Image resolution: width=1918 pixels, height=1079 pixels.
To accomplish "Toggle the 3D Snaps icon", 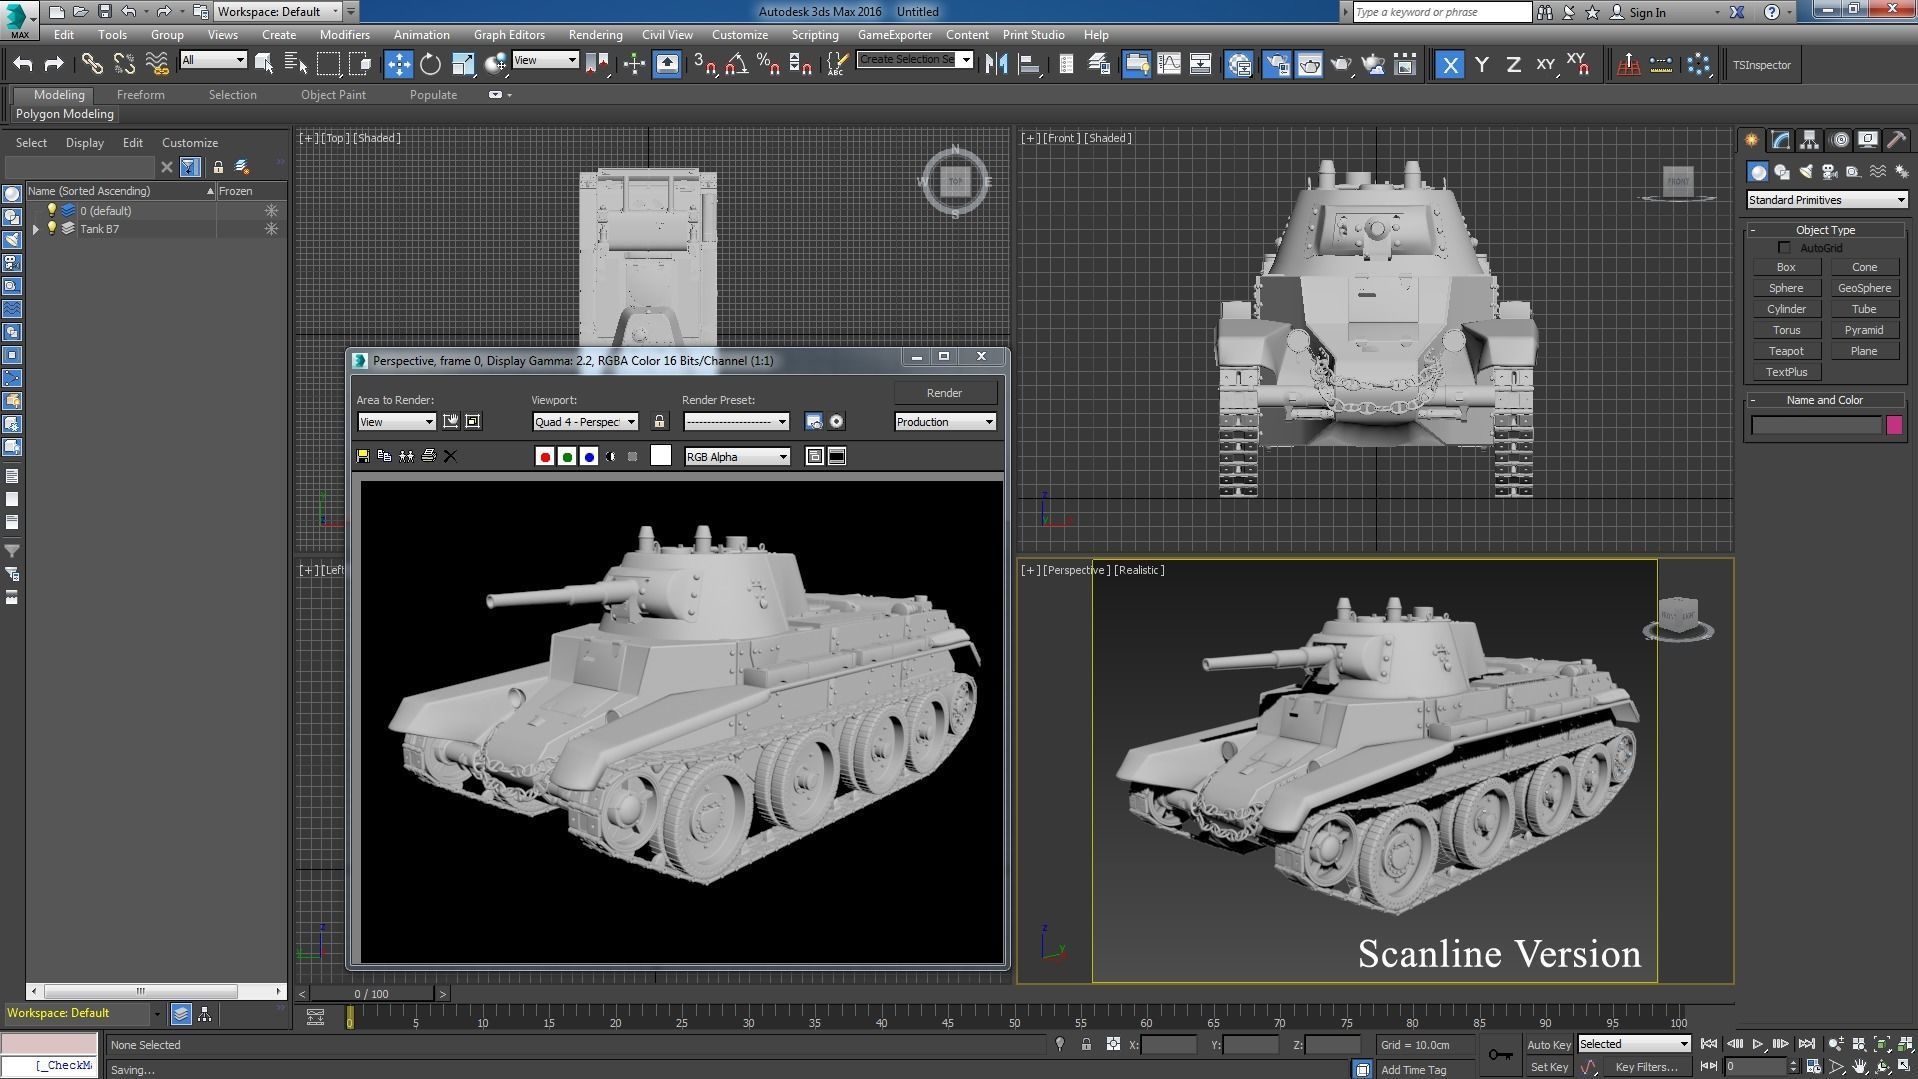I will coord(705,65).
